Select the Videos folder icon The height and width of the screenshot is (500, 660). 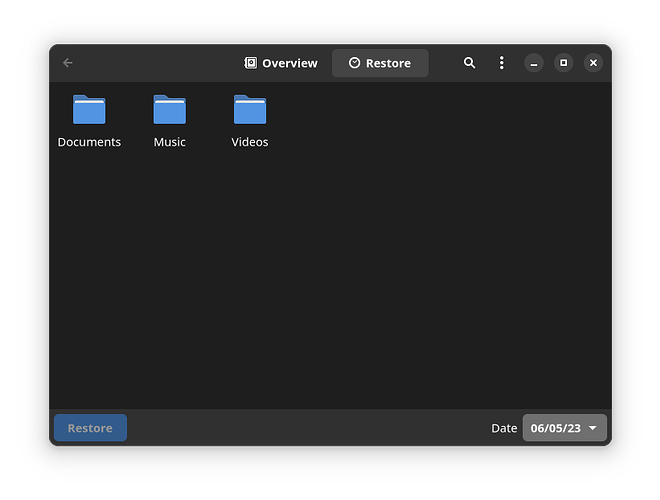(250, 109)
